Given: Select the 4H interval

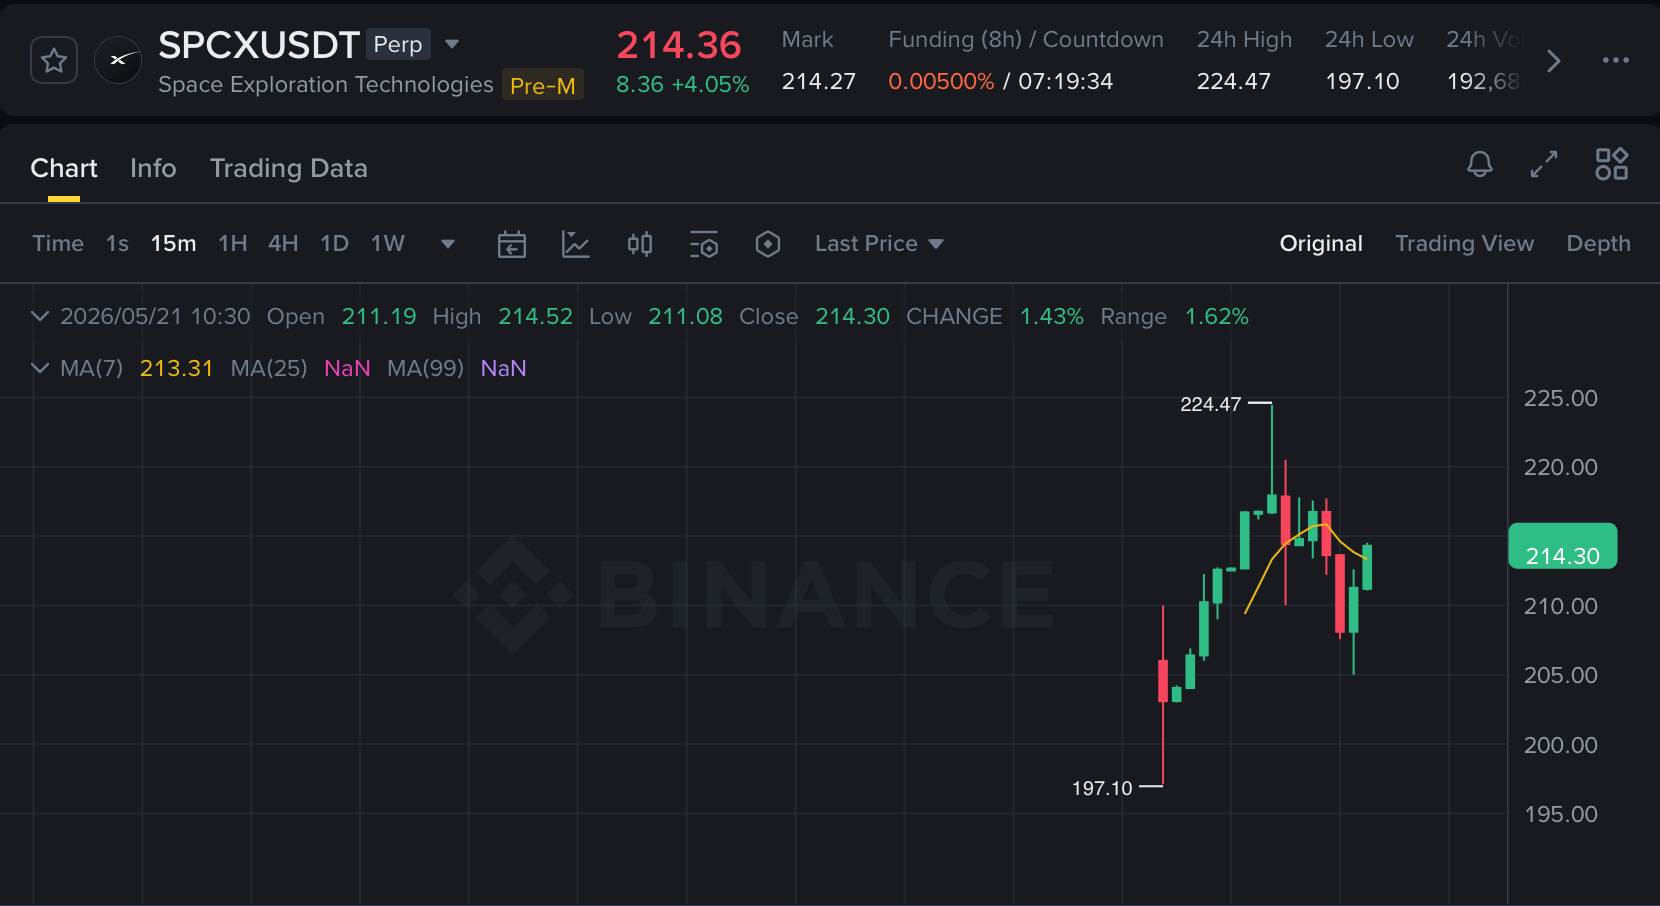Looking at the screenshot, I should 283,243.
